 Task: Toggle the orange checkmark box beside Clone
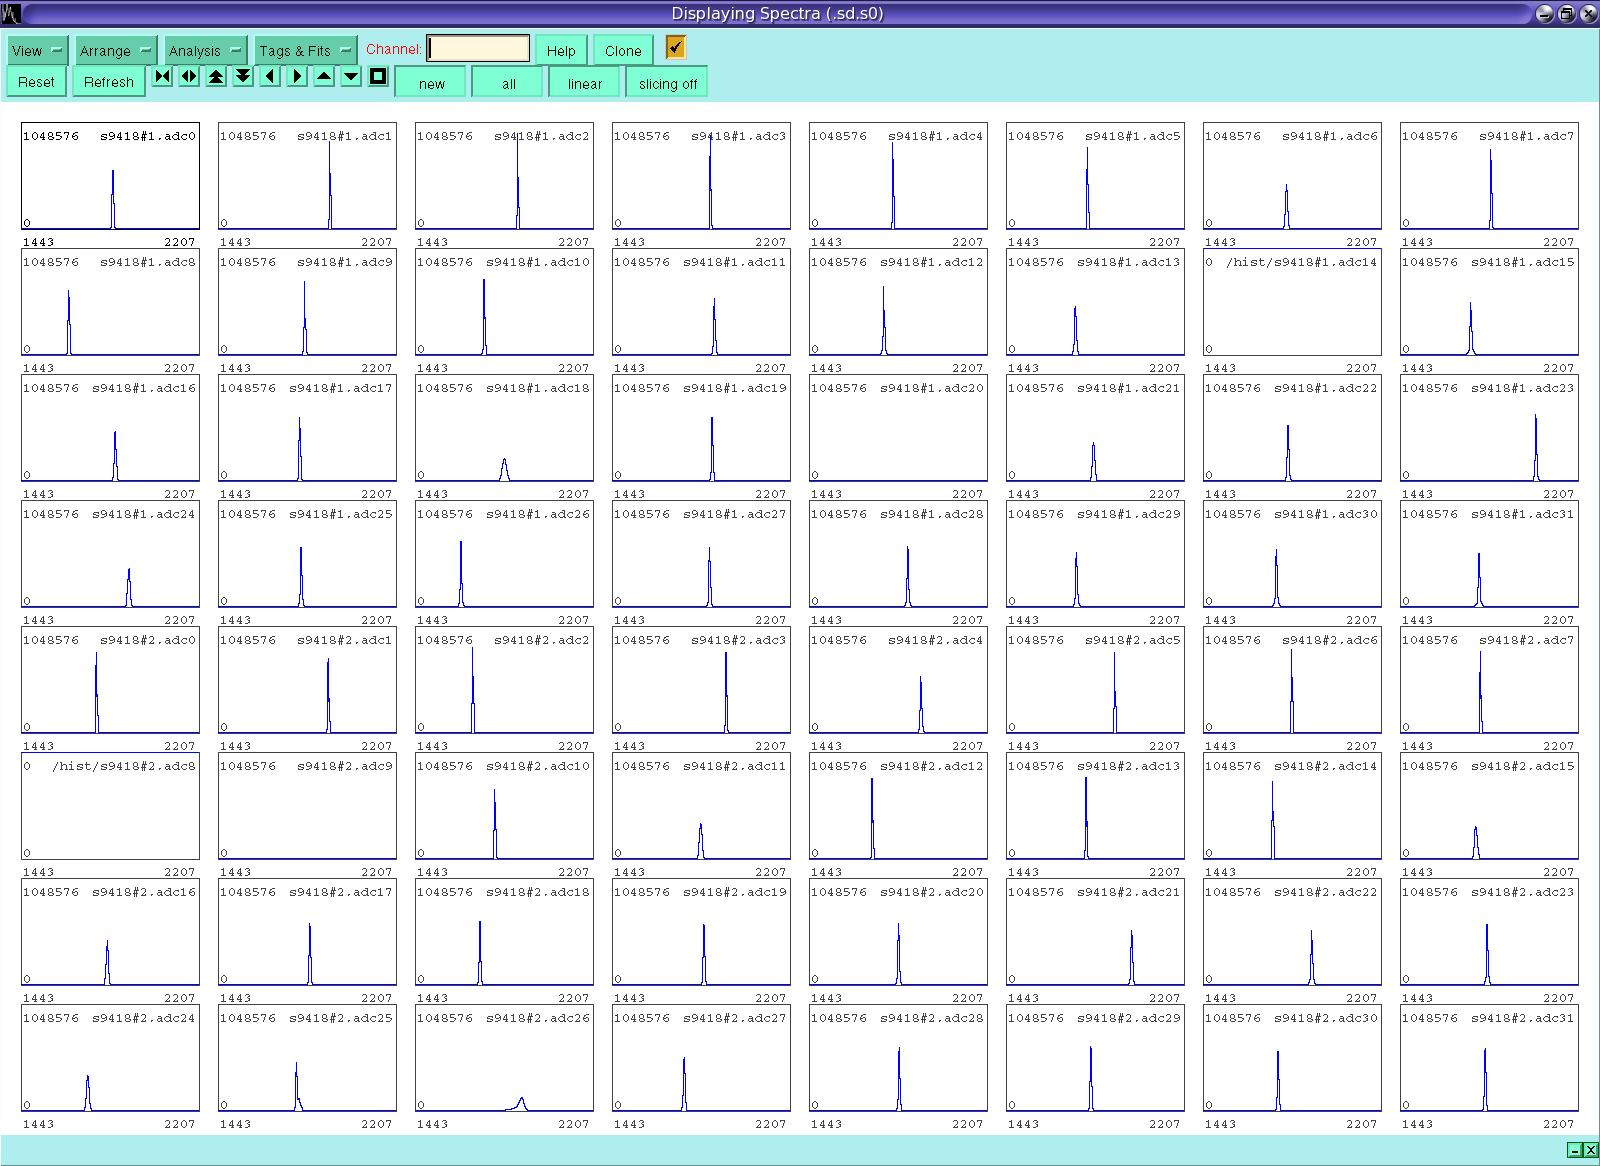tap(676, 47)
